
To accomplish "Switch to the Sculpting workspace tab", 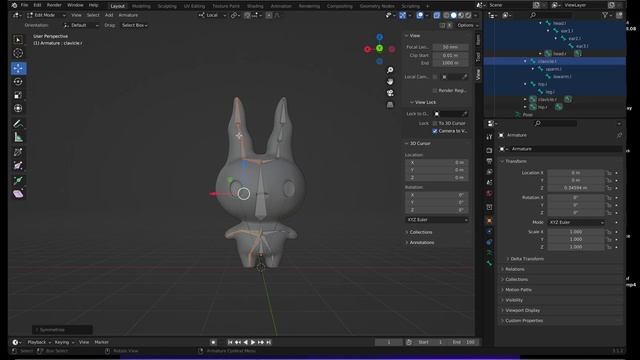I will tap(167, 6).
